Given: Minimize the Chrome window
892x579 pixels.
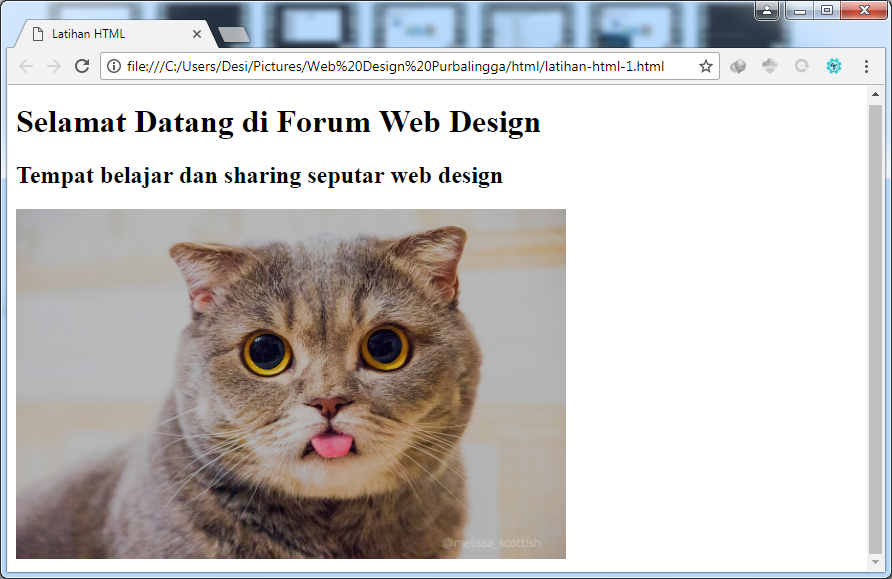Looking at the screenshot, I should 800,10.
